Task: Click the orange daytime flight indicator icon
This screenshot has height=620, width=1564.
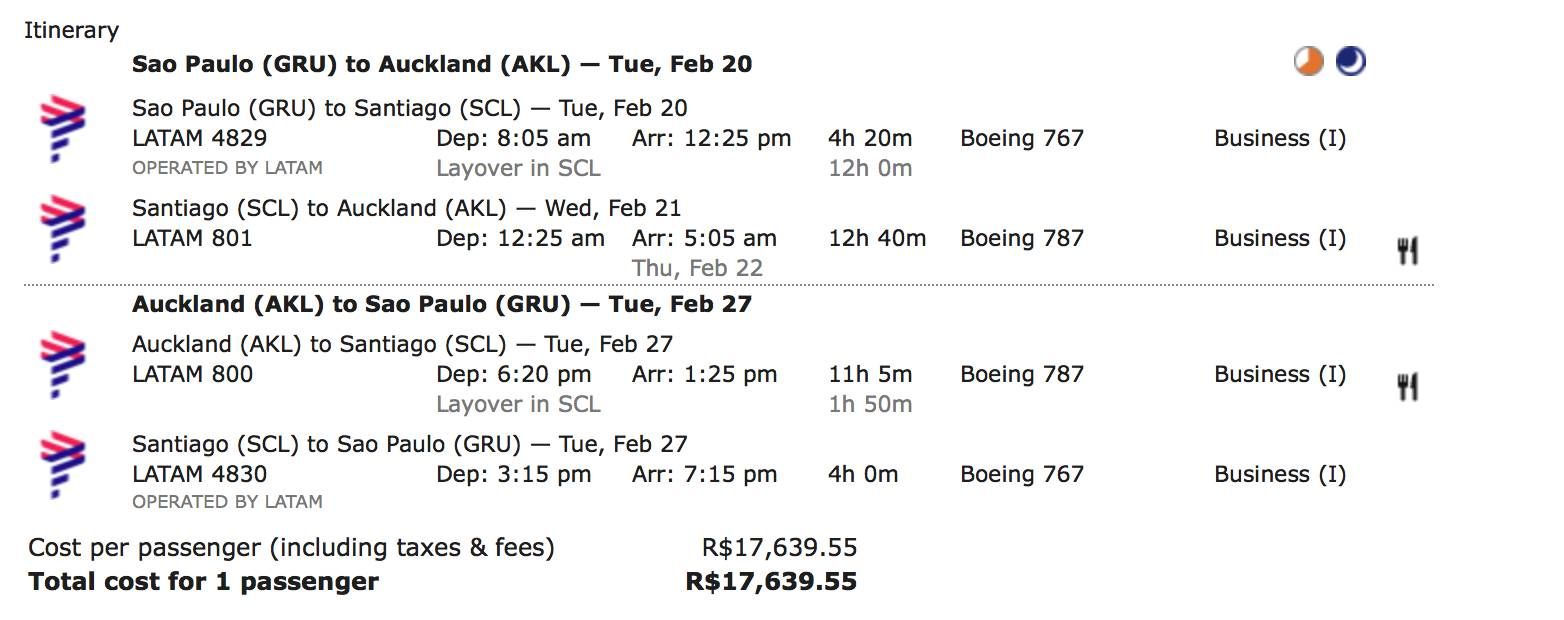Action: tap(1308, 63)
